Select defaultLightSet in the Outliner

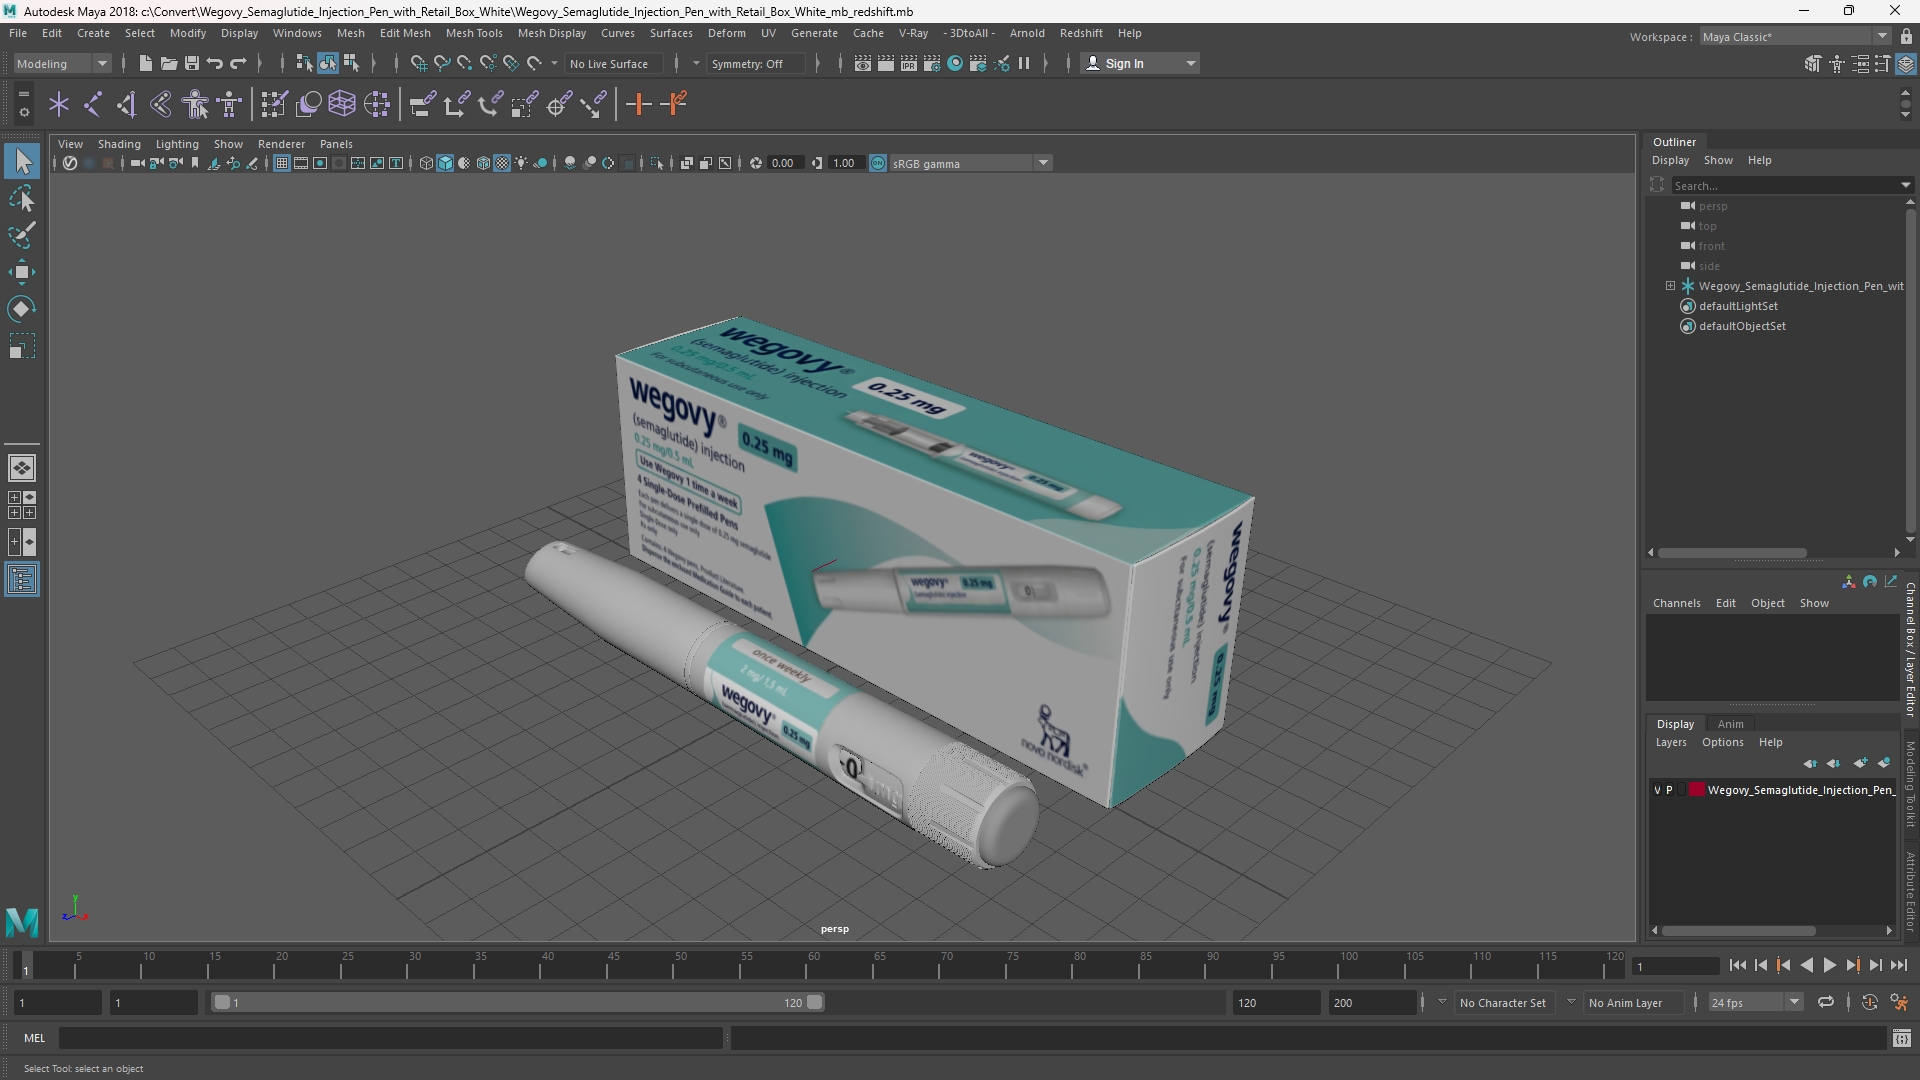(1738, 306)
